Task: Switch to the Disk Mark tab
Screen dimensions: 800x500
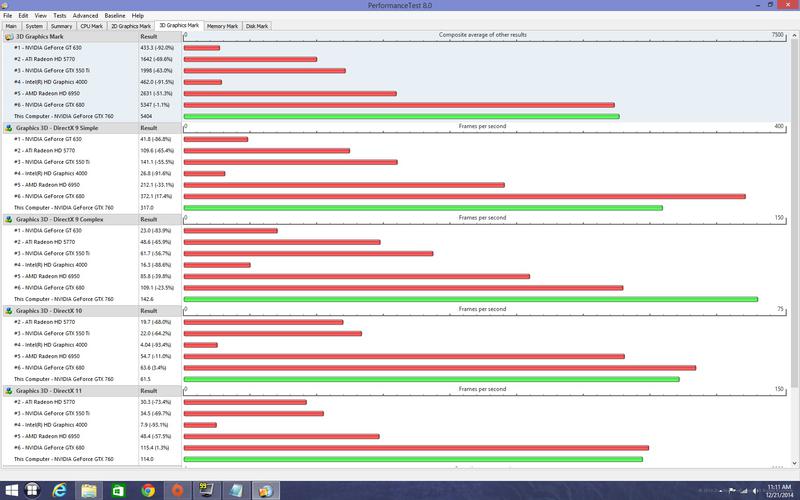Action: click(257, 26)
